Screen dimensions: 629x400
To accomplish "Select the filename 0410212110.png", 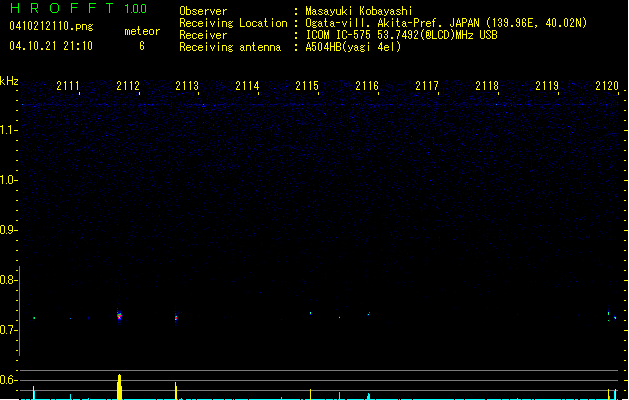I will tap(51, 26).
